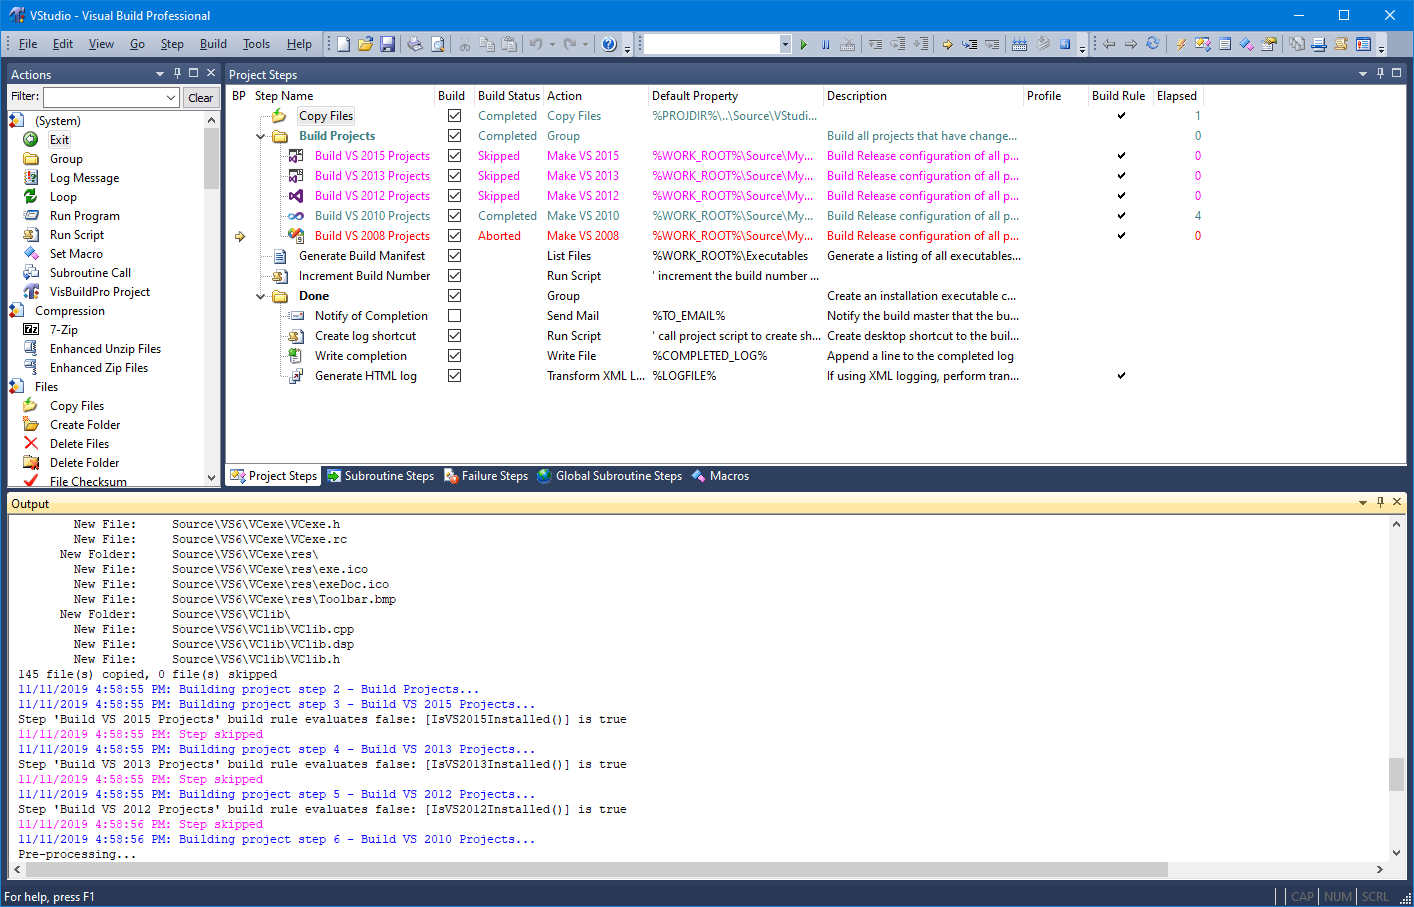The width and height of the screenshot is (1414, 907).
Task: Open the Build menu
Action: click(x=213, y=44)
